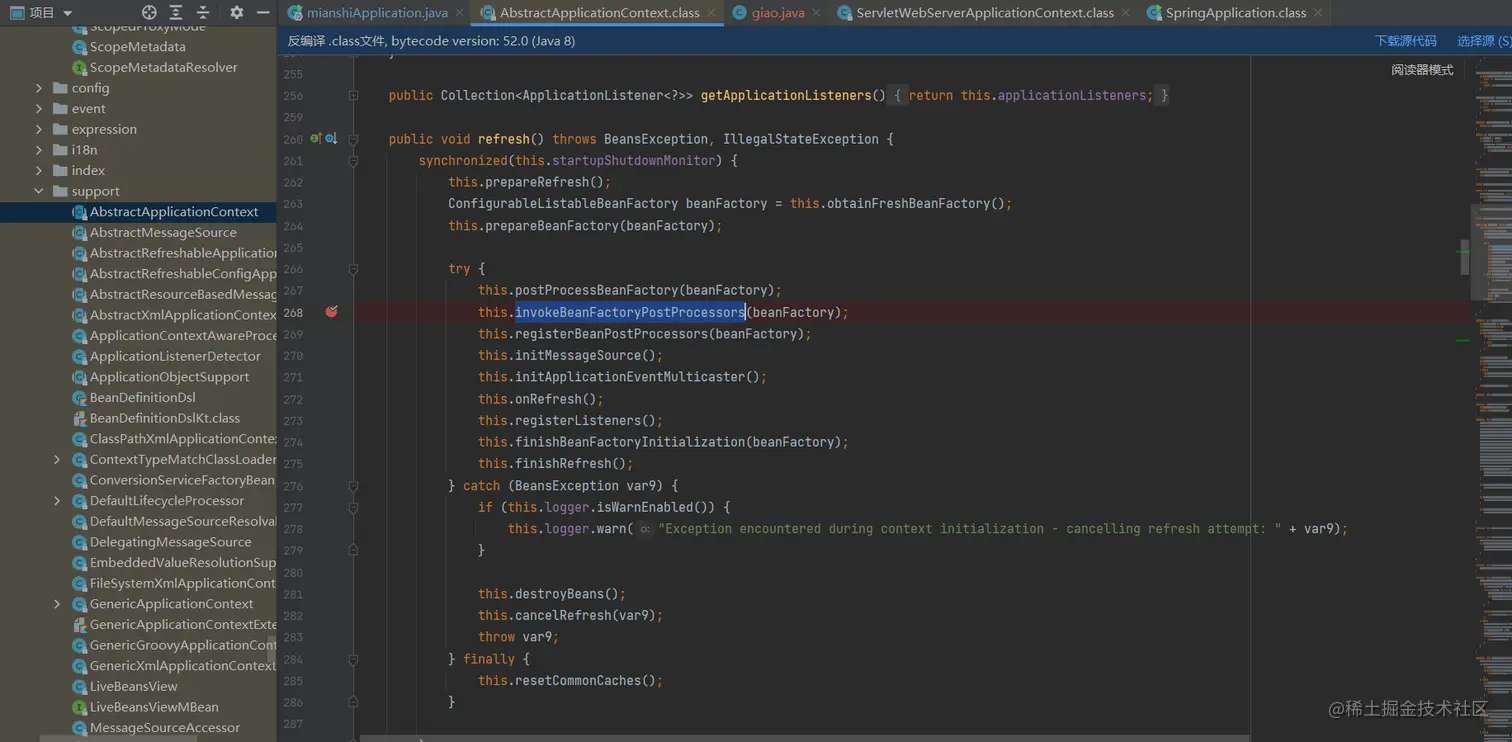Expand the config folder

pyautogui.click(x=39, y=88)
